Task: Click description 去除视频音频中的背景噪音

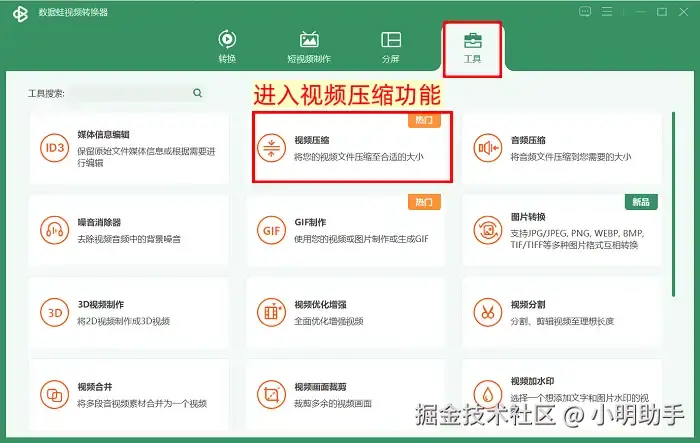Action: coord(129,239)
